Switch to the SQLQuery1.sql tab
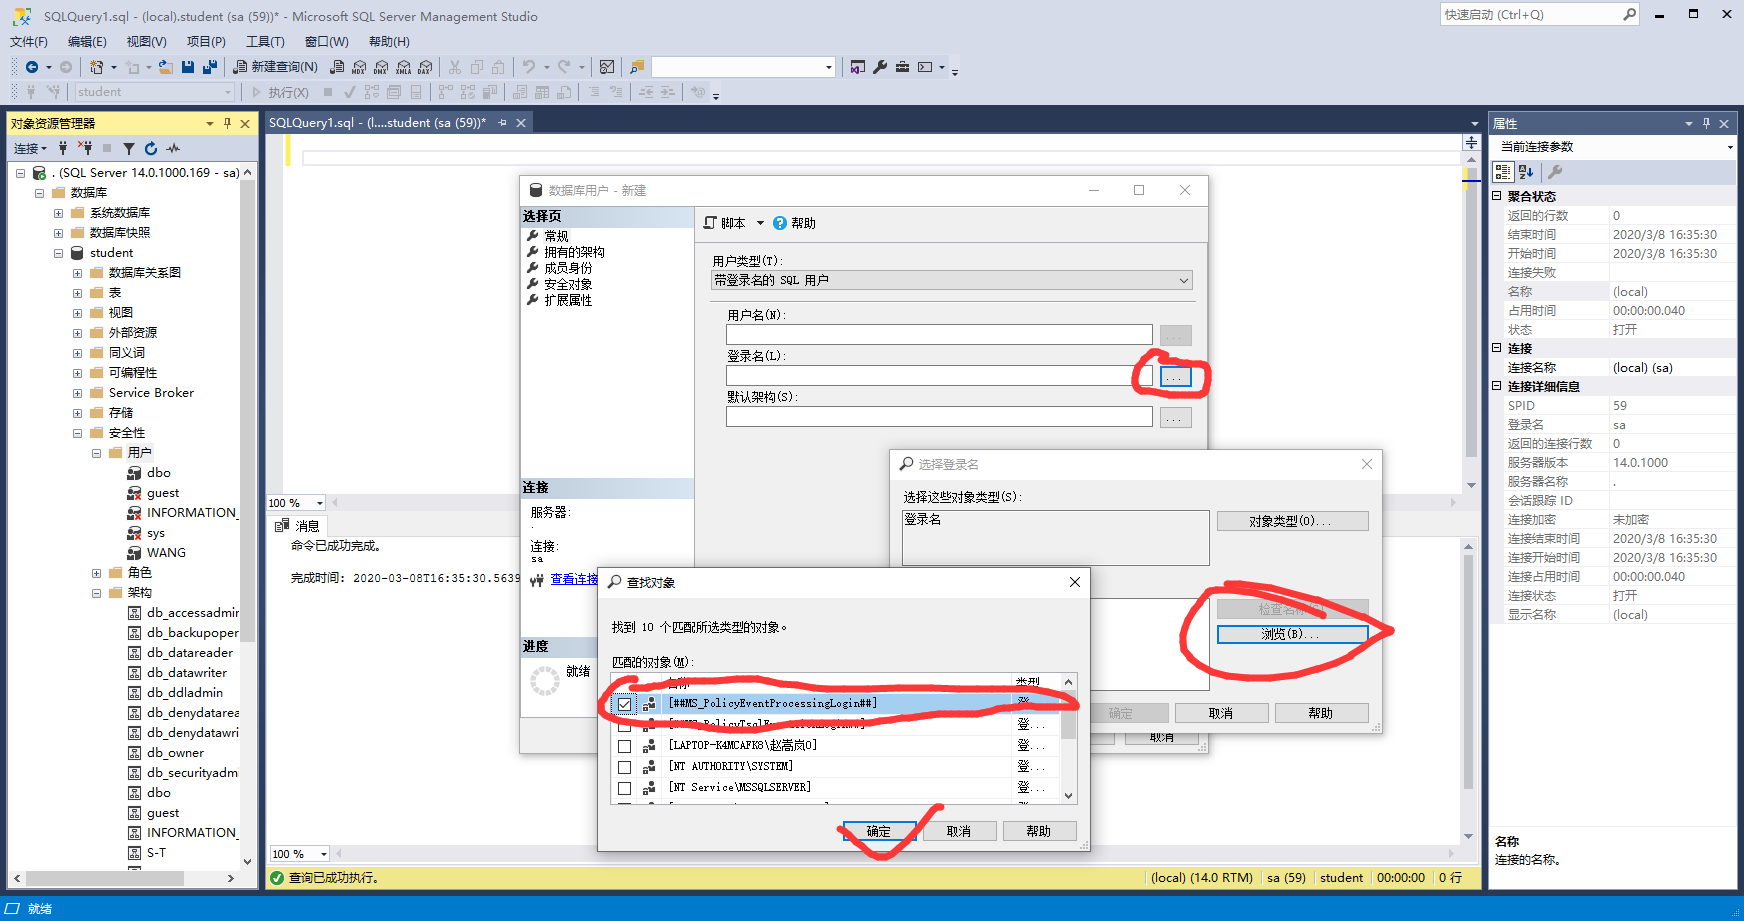Image resolution: width=1744 pixels, height=921 pixels. [377, 123]
